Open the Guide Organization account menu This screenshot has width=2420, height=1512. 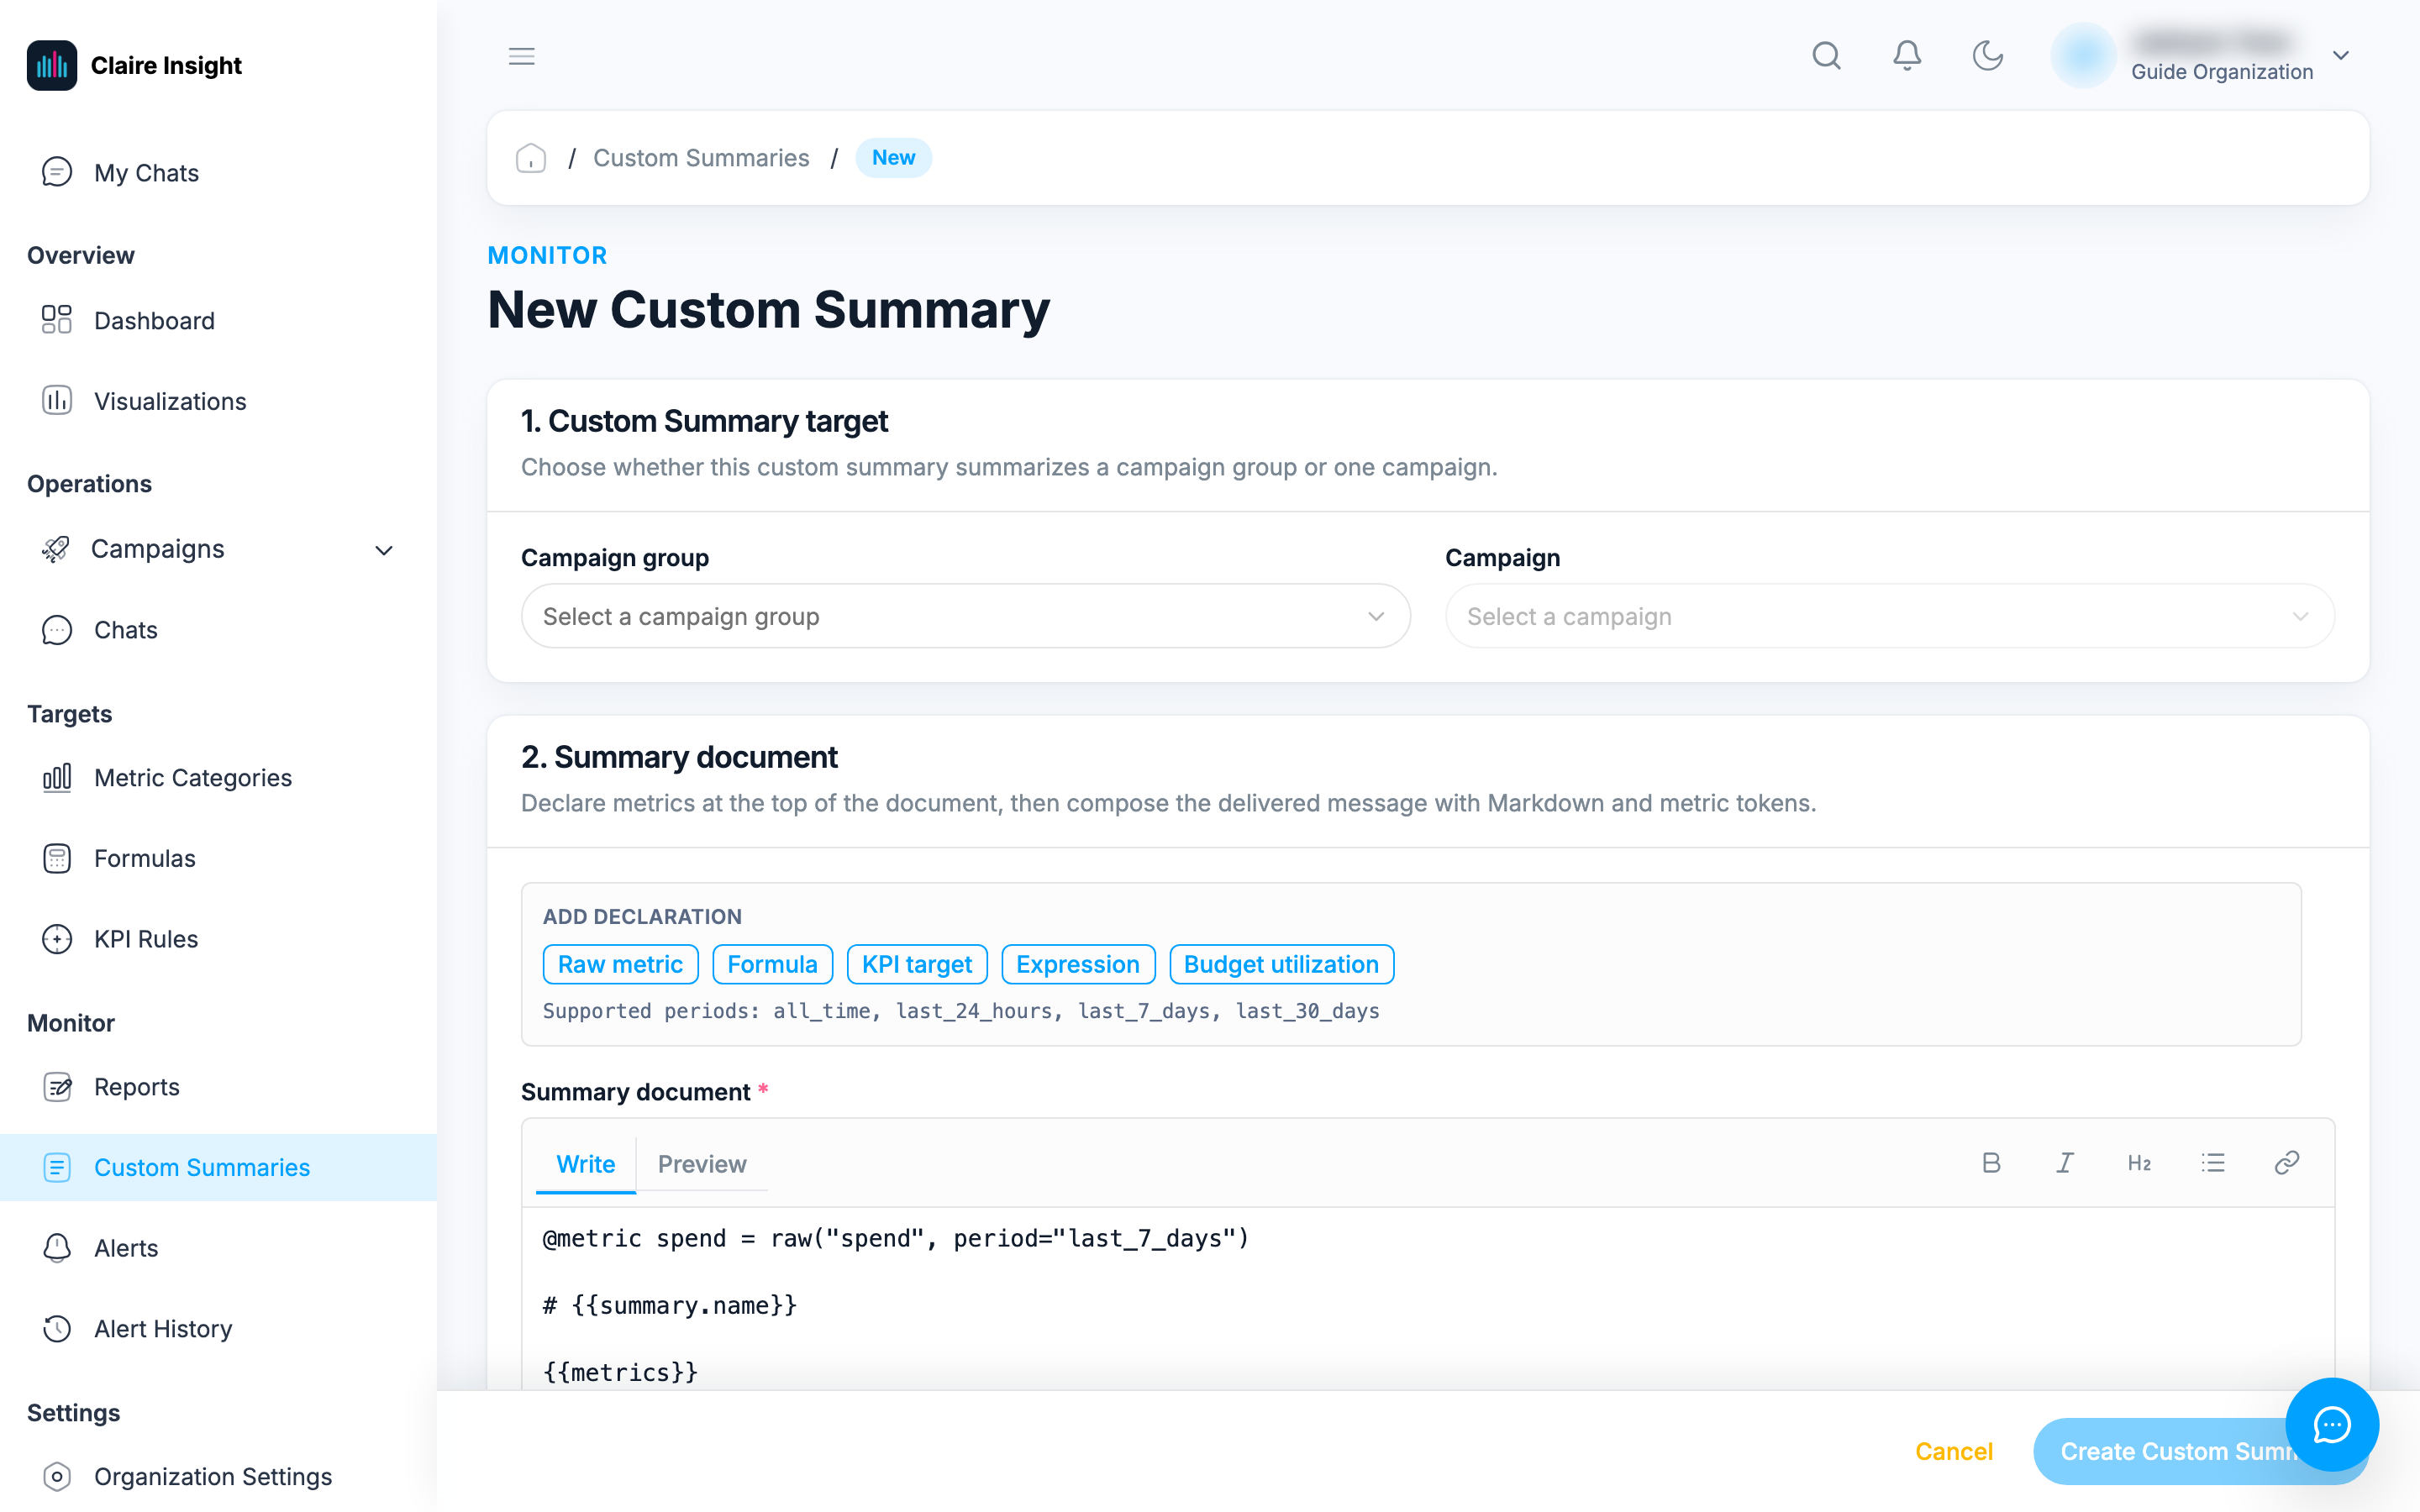(2200, 56)
